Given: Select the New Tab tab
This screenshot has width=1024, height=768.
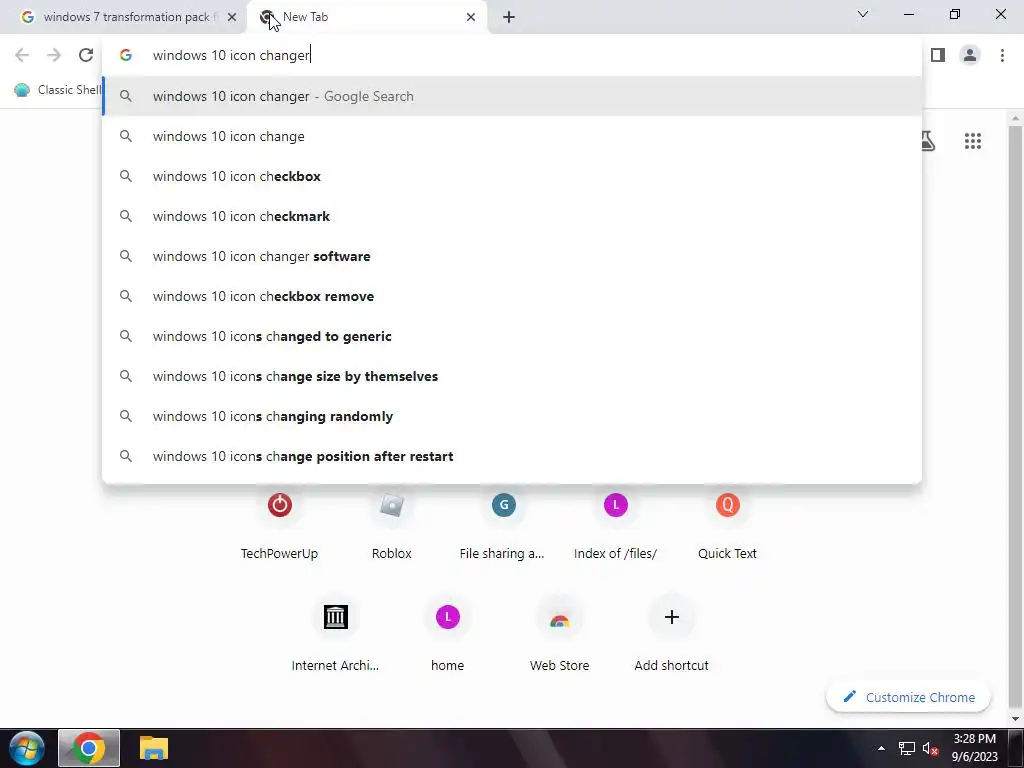Looking at the screenshot, I should coord(366,17).
